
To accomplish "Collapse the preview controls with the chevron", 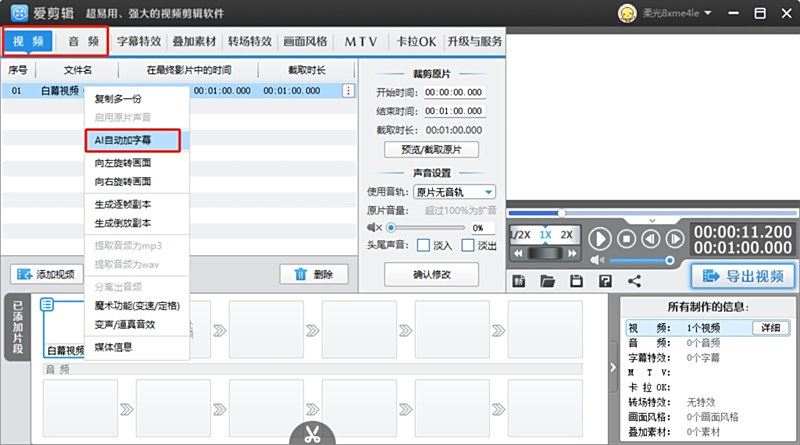I will [652, 220].
